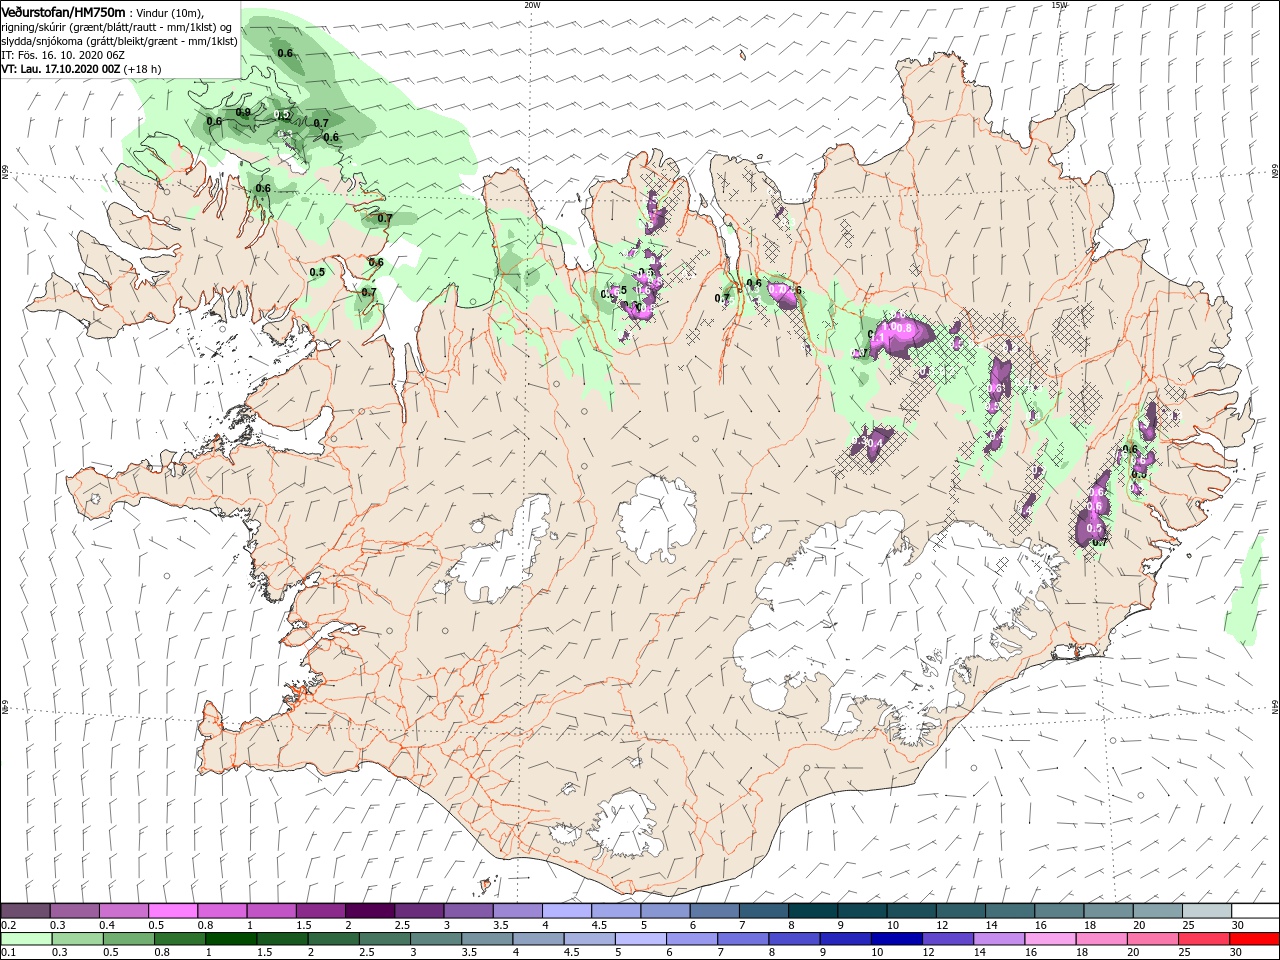
Task: Click the 15W longitude label
Action: point(1059,4)
